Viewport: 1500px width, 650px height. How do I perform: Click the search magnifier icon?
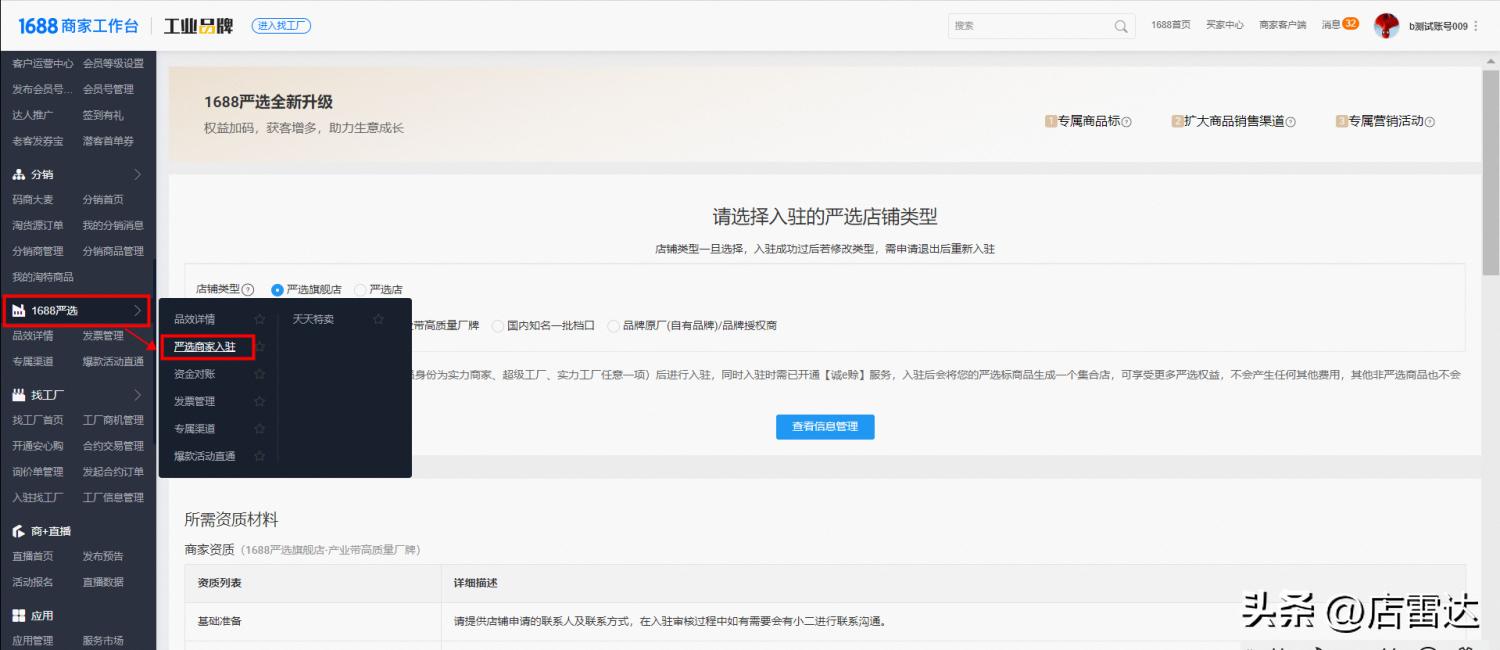click(x=1121, y=25)
